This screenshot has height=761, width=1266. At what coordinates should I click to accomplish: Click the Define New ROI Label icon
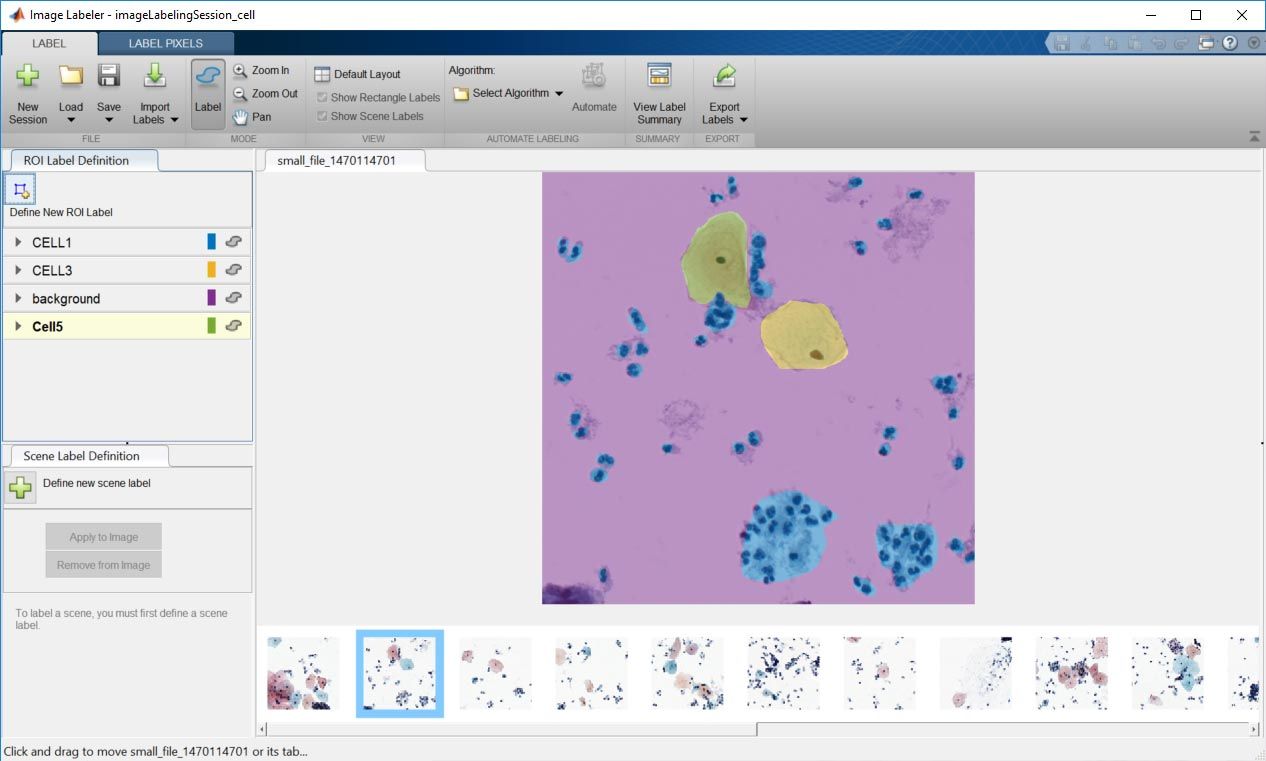(x=20, y=187)
